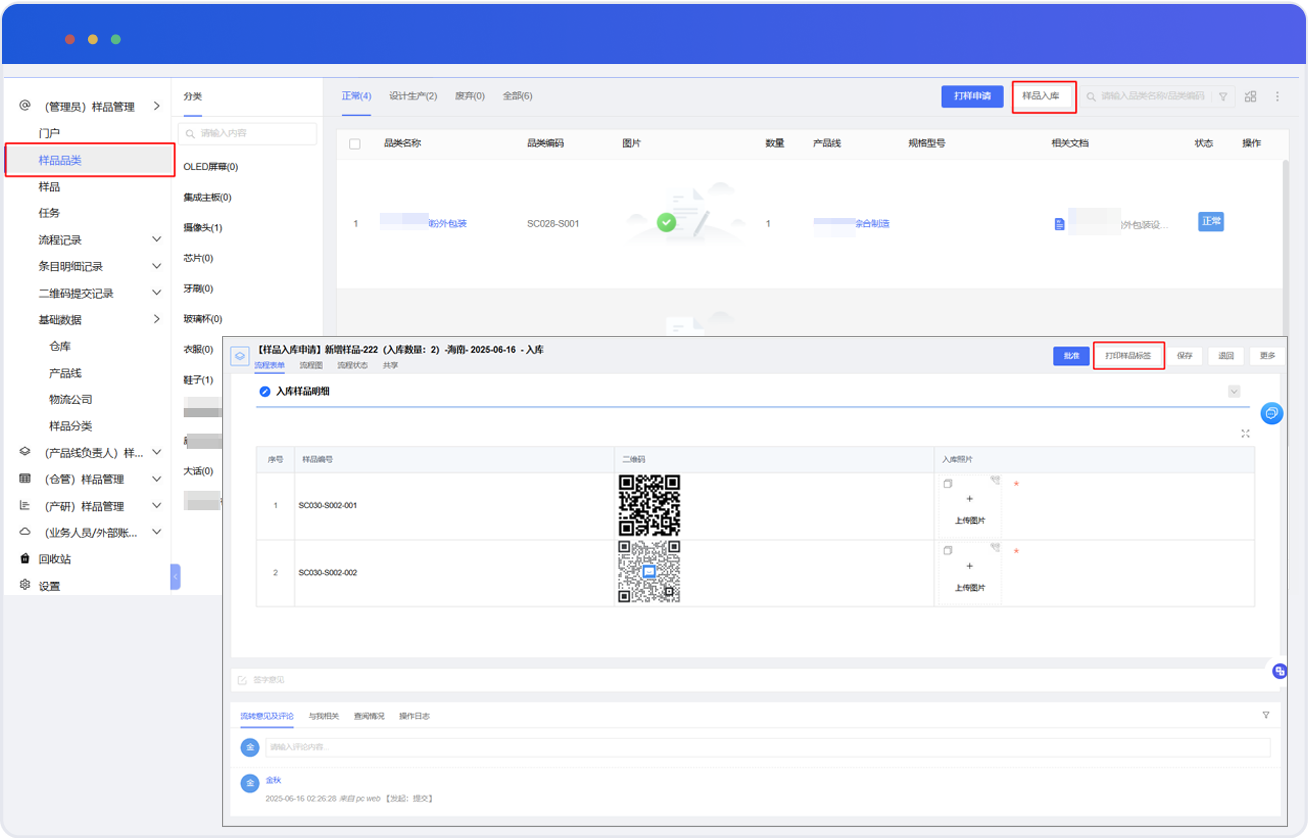
Task: Collapse the sidebar with the blue handle
Action: coord(176,577)
